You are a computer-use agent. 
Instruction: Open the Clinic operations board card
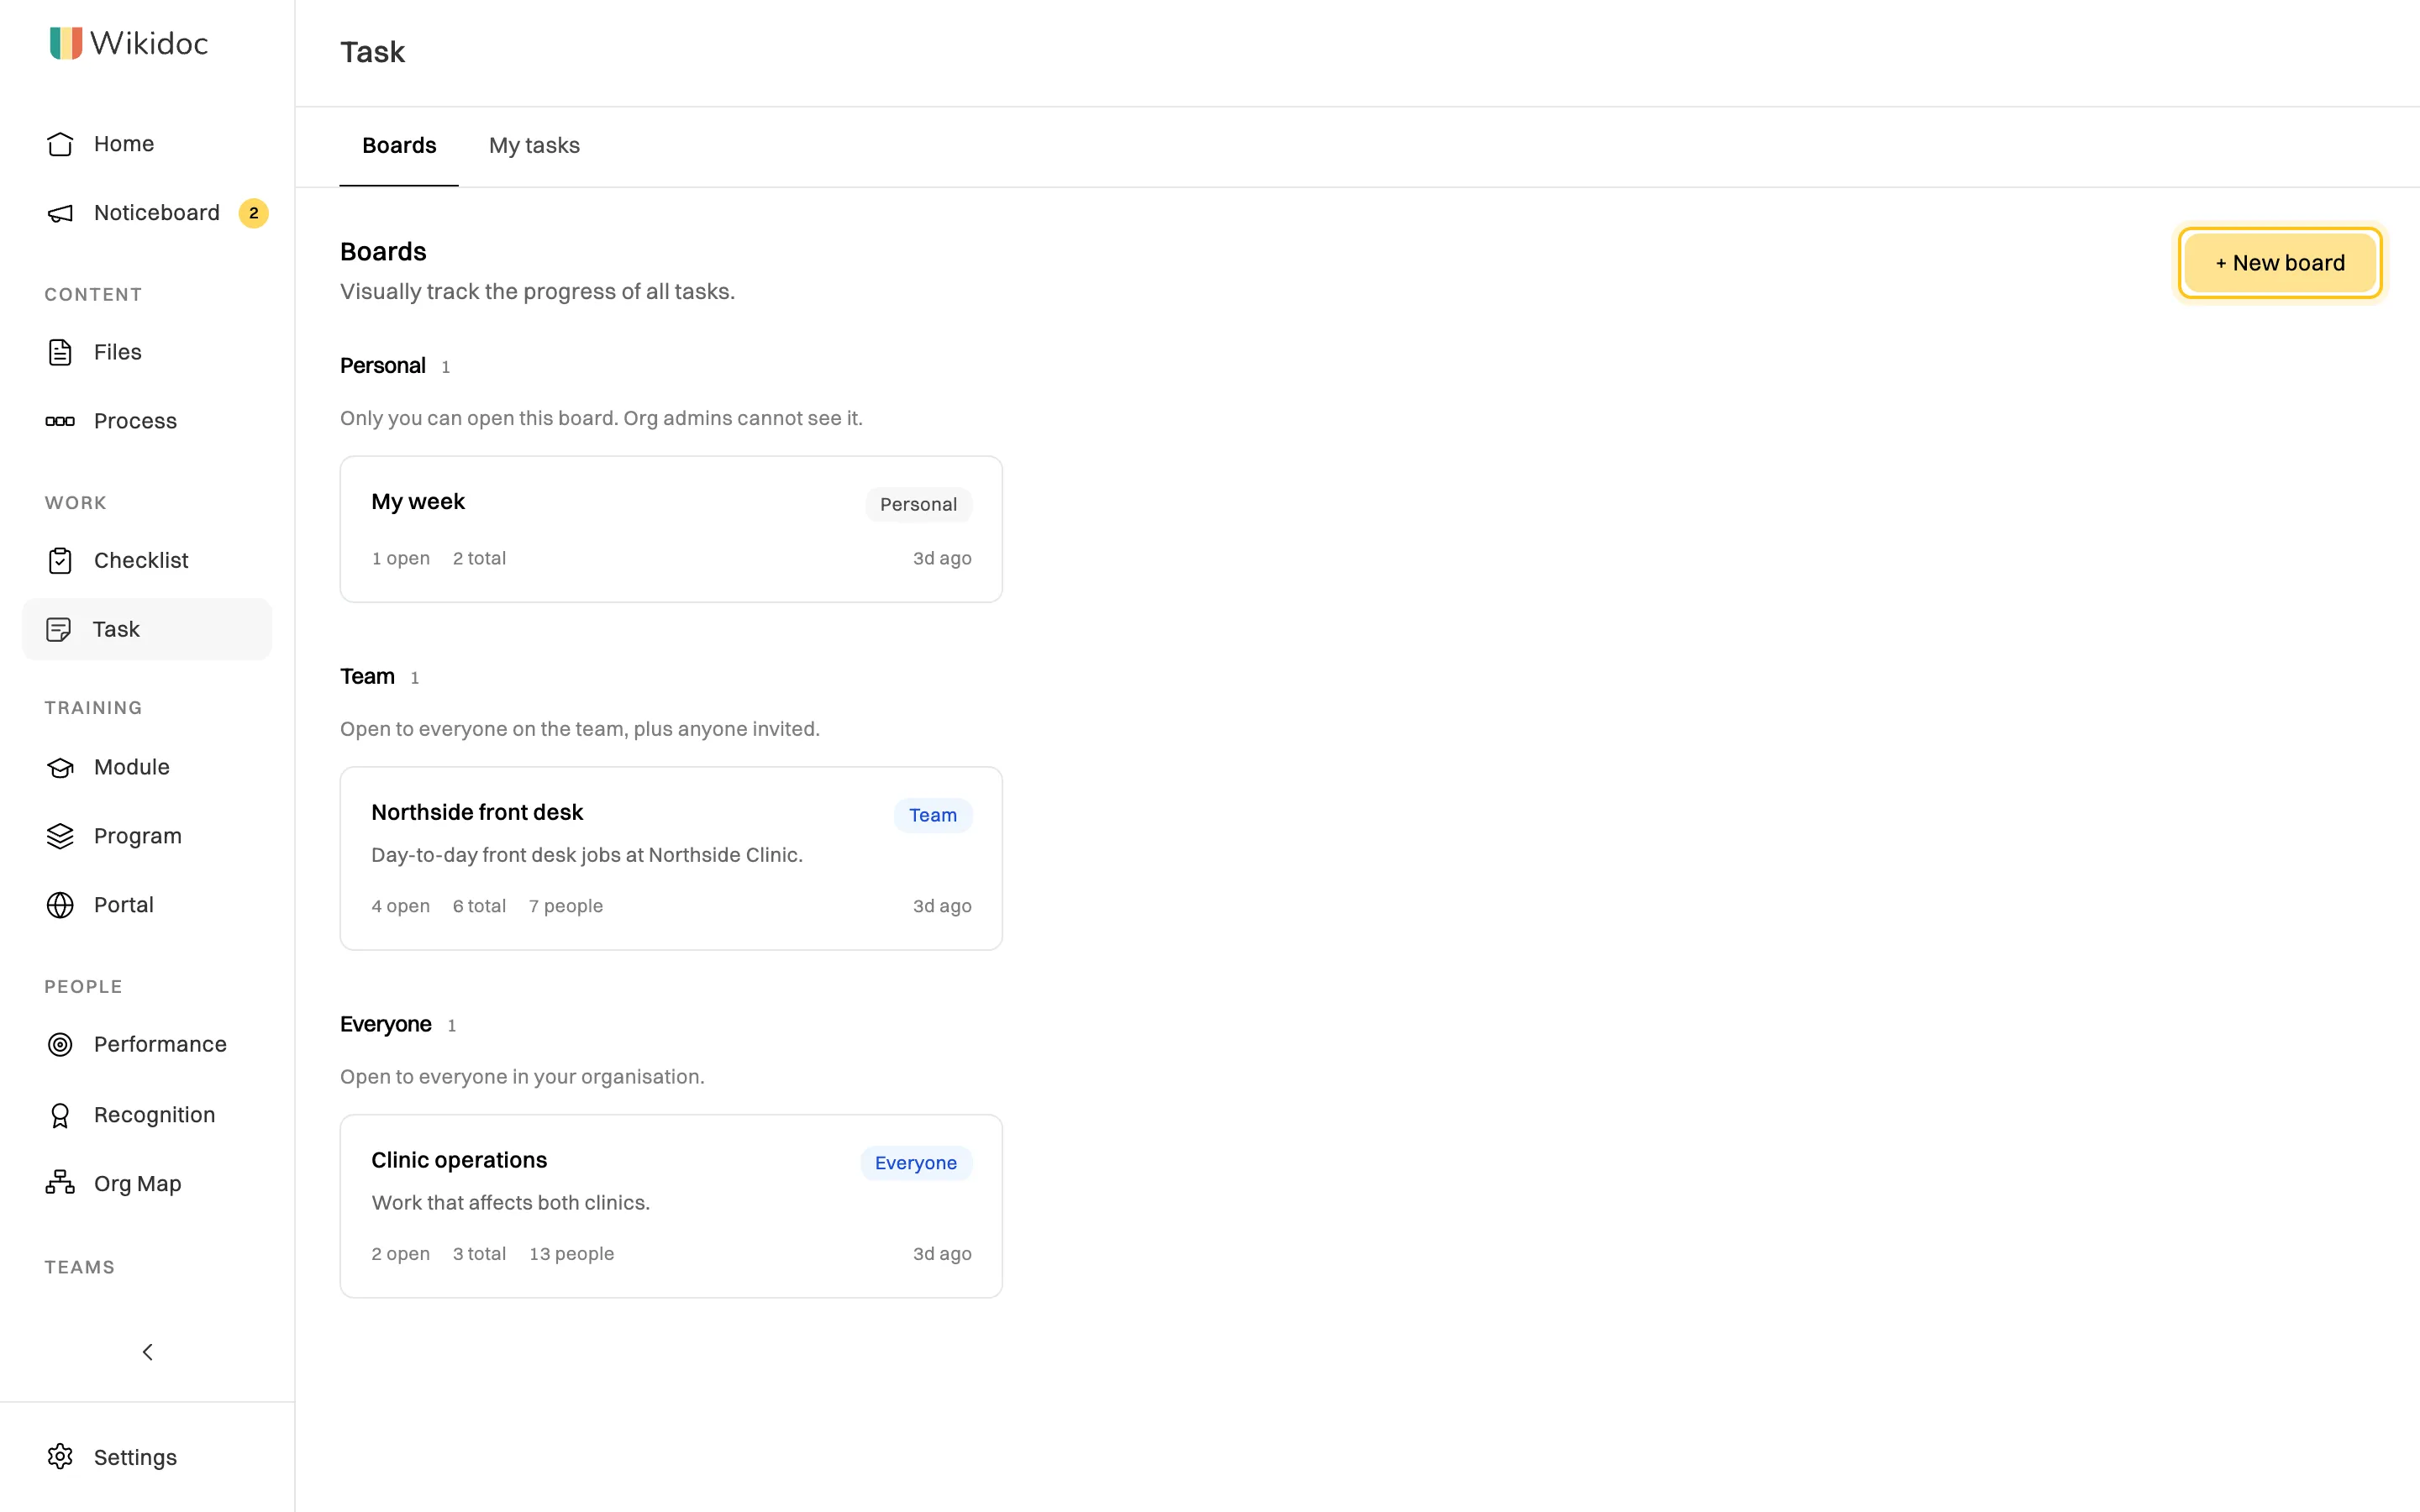[671, 1206]
